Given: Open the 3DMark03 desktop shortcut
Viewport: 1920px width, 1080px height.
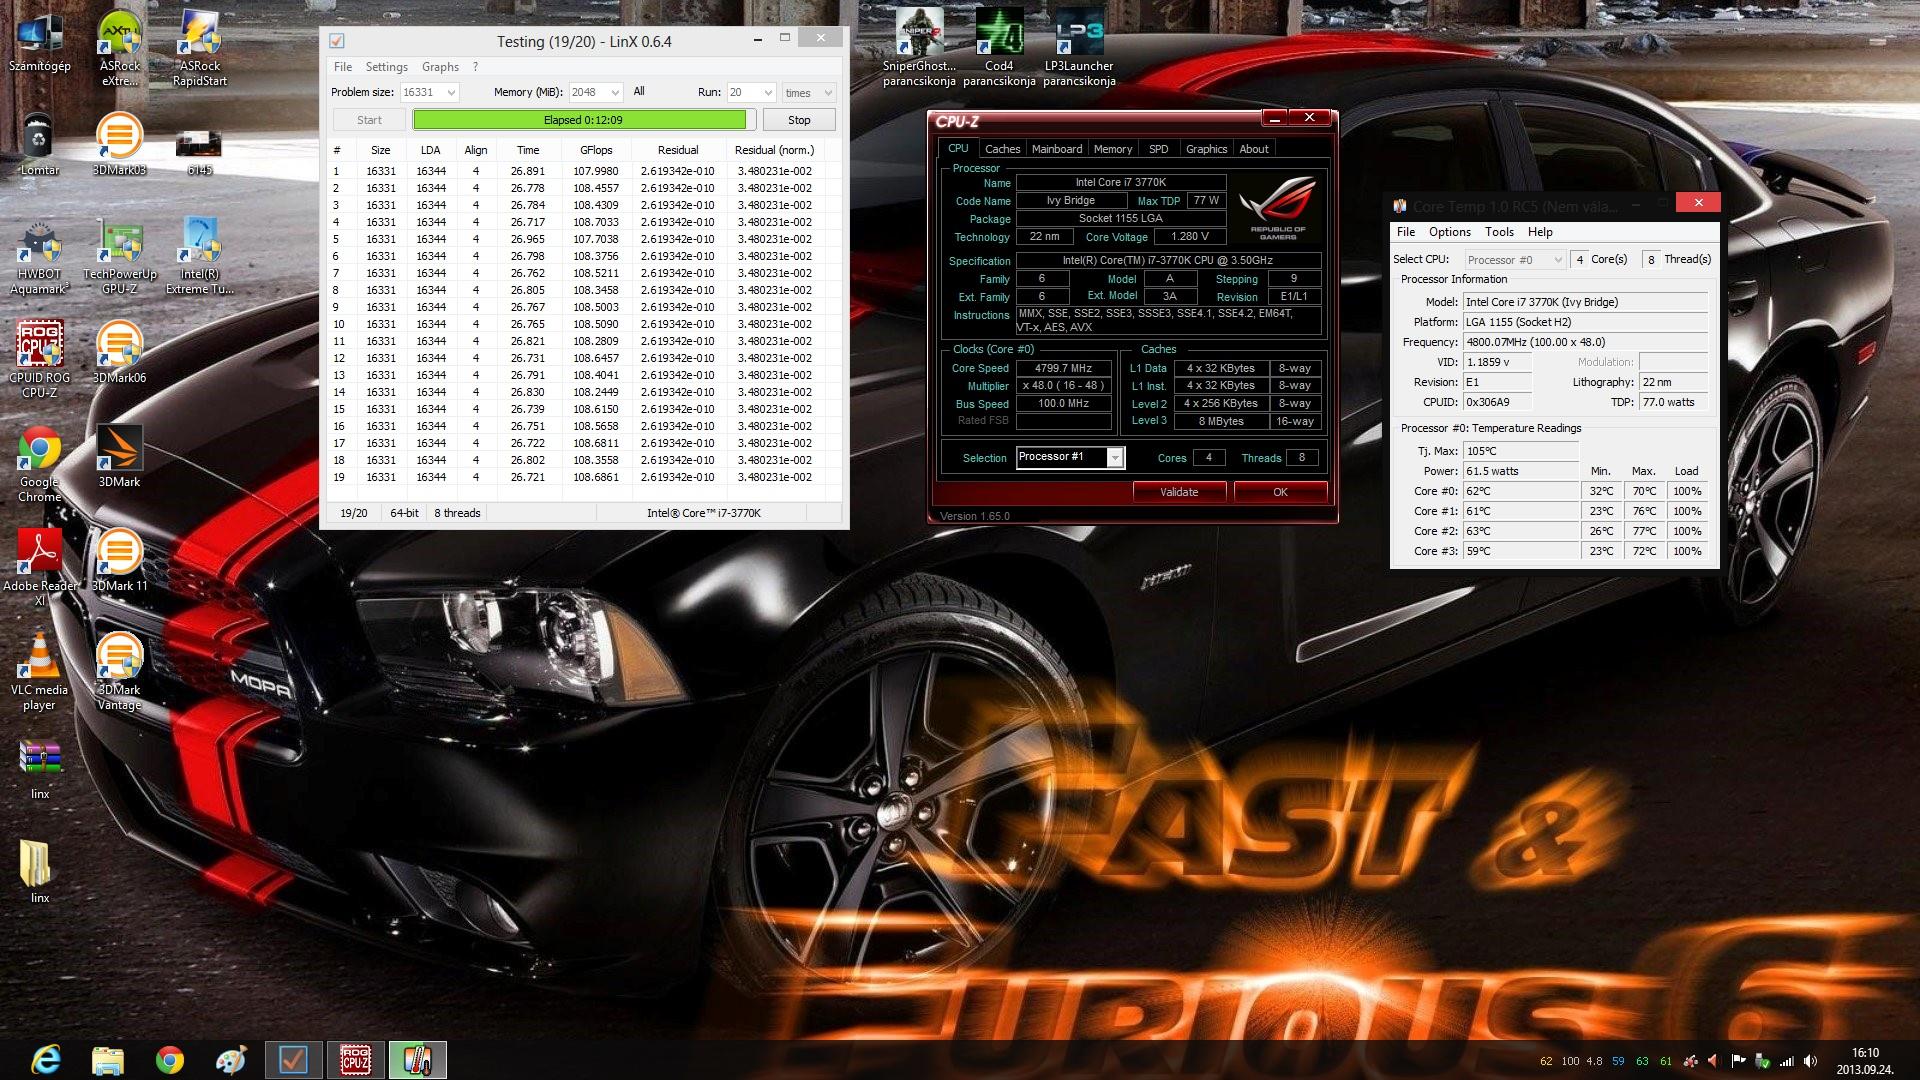Looking at the screenshot, I should [119, 143].
